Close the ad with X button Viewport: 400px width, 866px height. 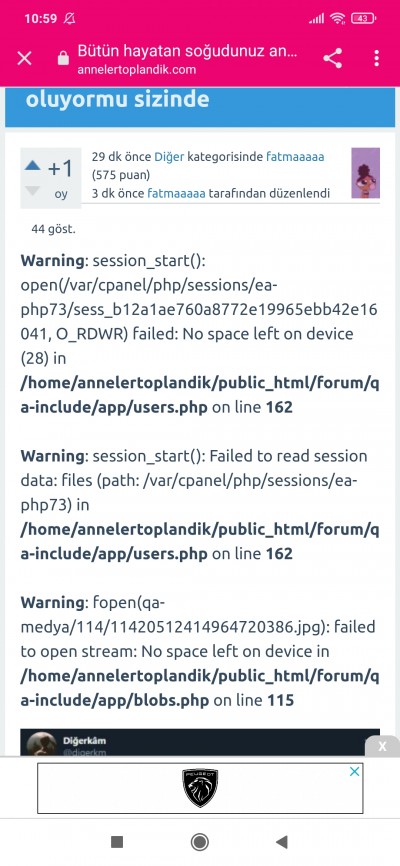382,746
